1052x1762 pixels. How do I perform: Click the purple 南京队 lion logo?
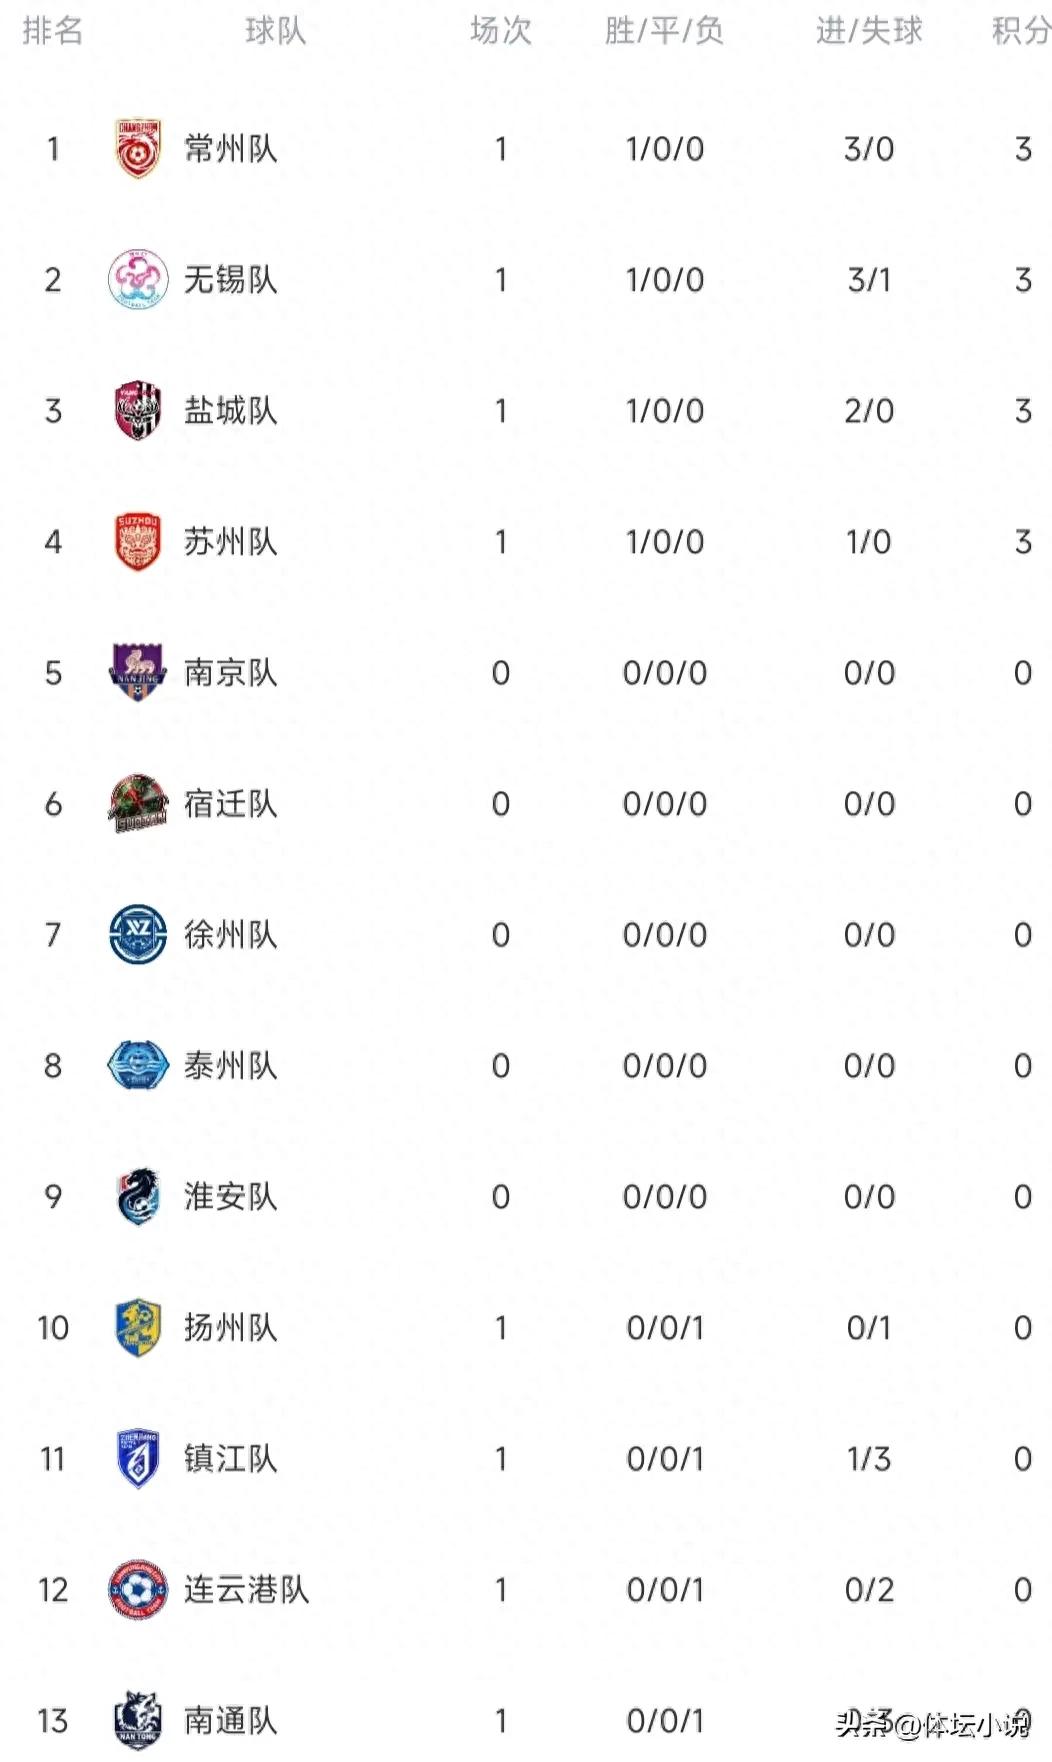(138, 672)
